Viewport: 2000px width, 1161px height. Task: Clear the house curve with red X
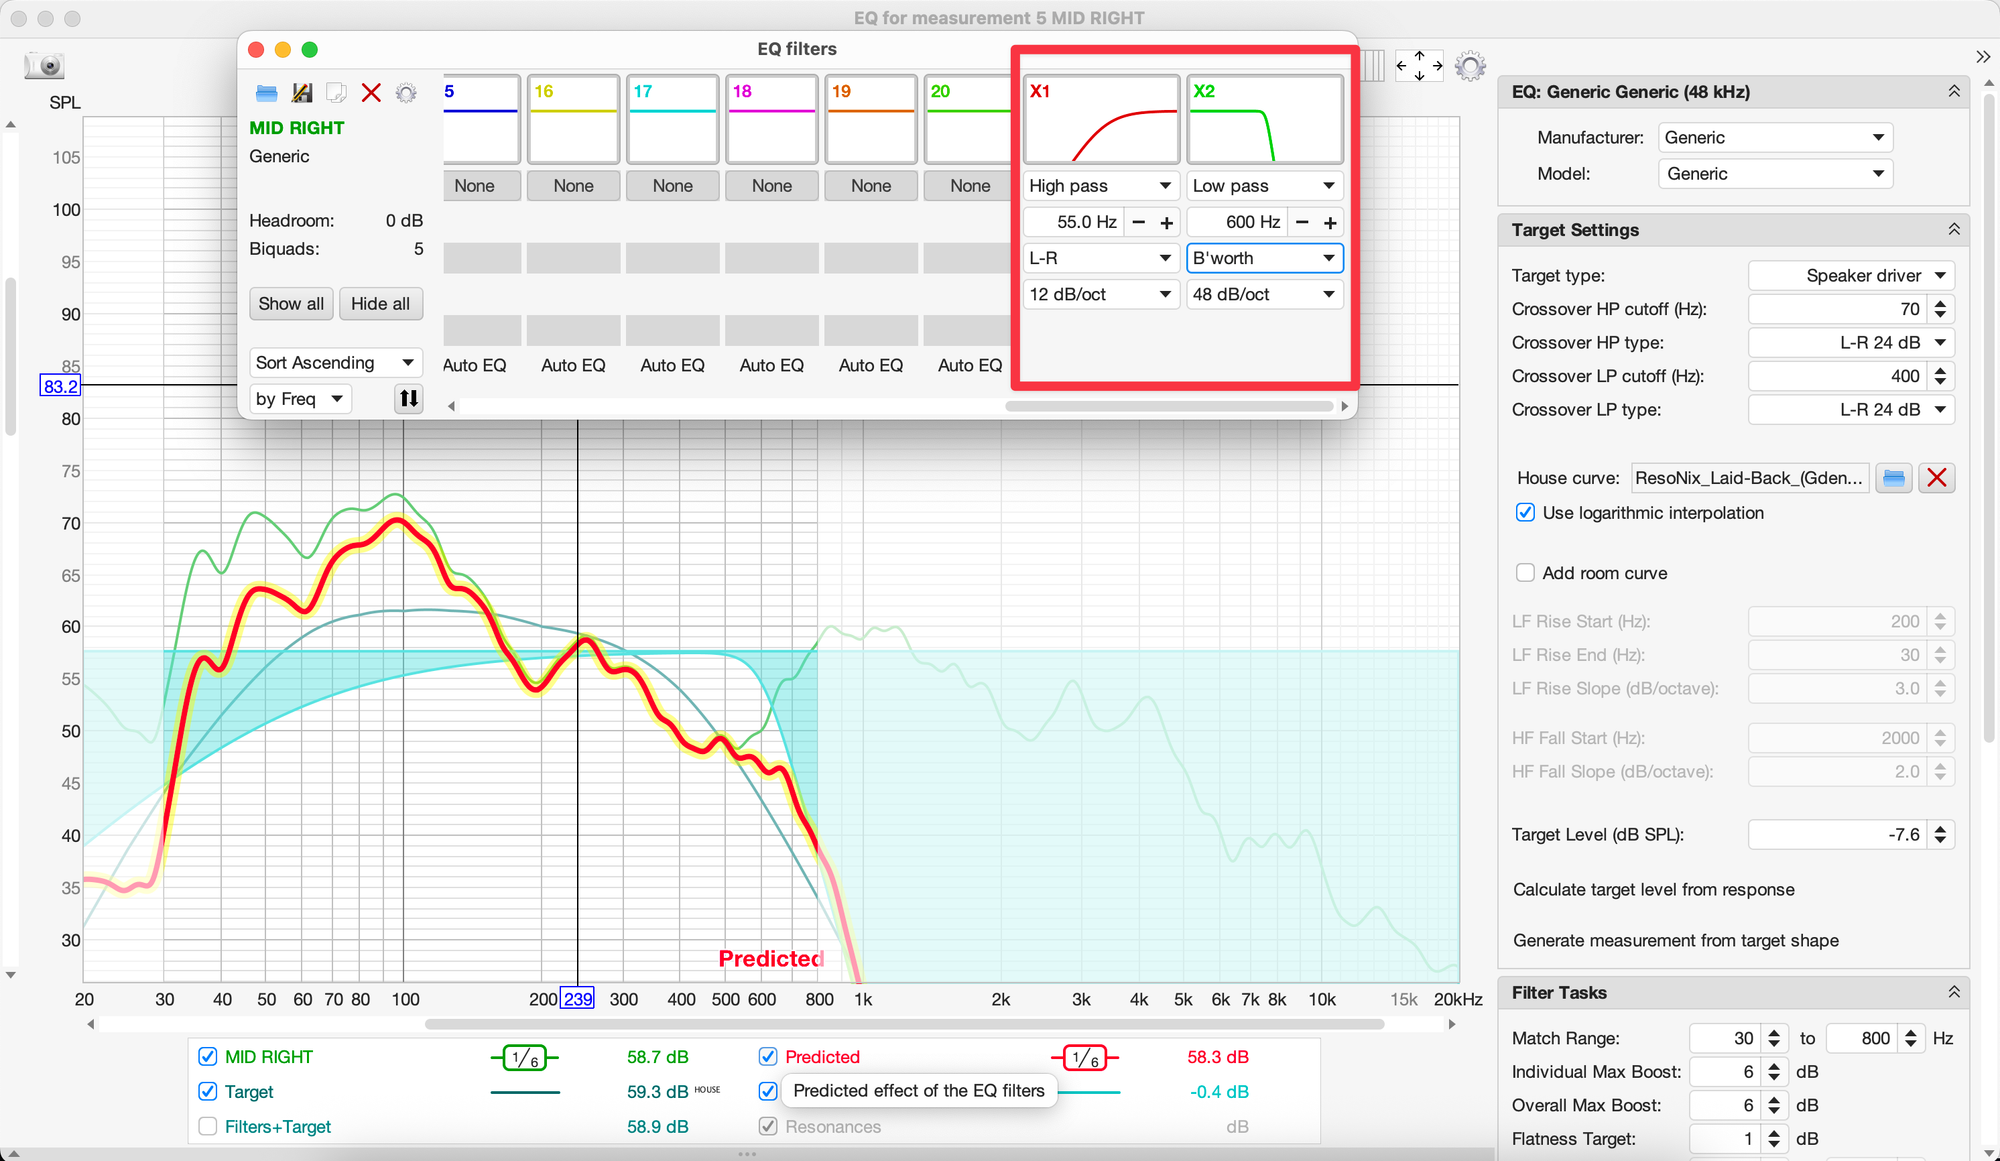point(1936,478)
